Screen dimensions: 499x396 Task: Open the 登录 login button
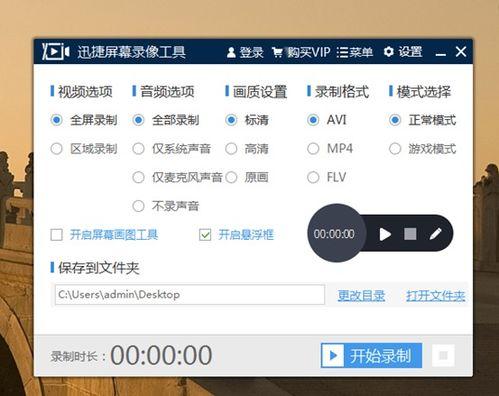point(245,52)
